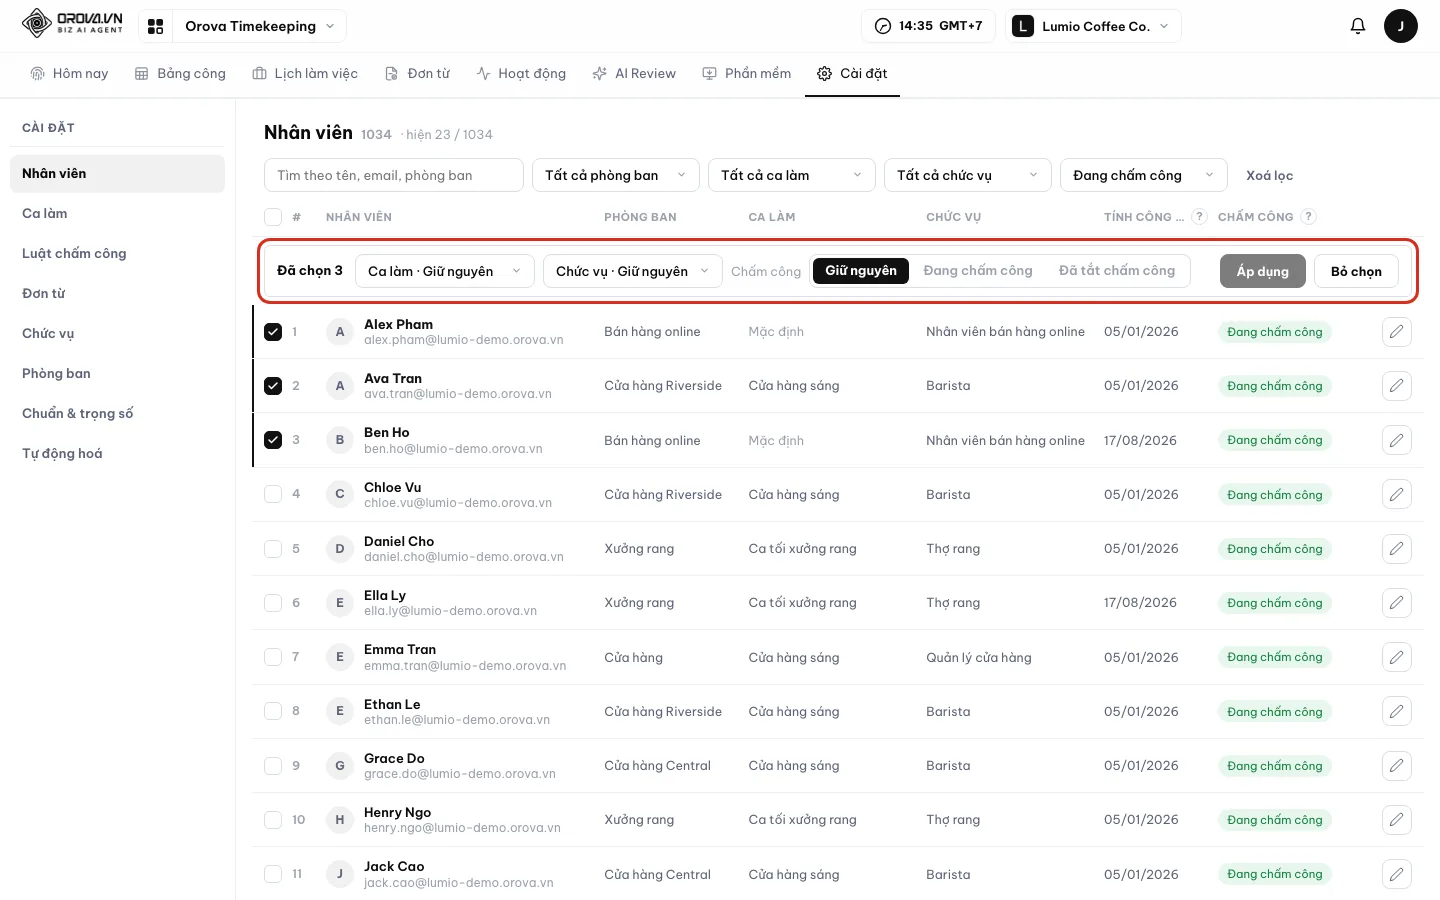The height and width of the screenshot is (900, 1440).
Task: Check the Chloe Vu row checkbox
Action: (x=273, y=494)
